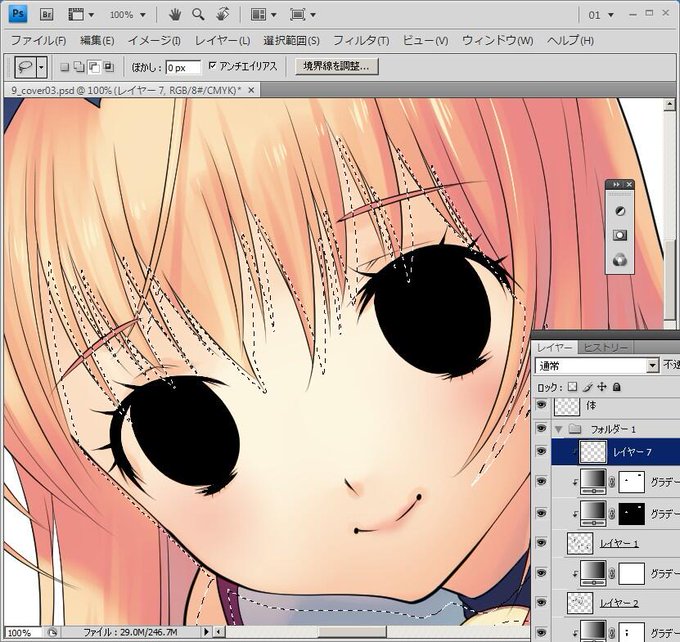The width and height of the screenshot is (680, 642).
Task: Open the Screen Mode dropdown arrow
Action: tap(313, 15)
